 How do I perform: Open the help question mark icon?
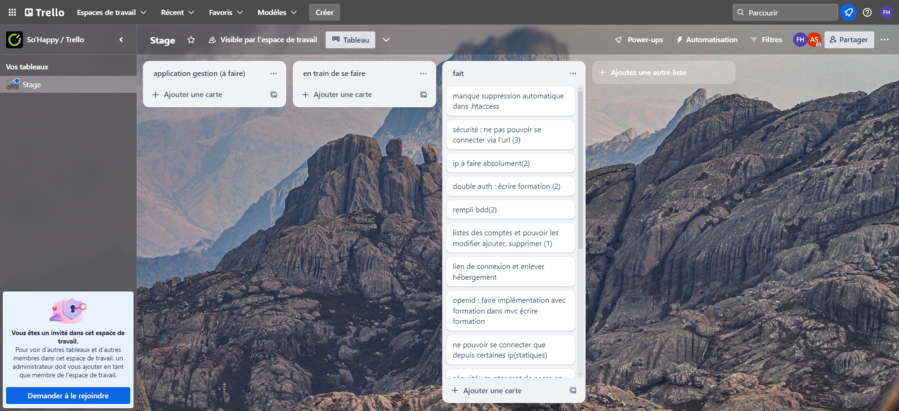(867, 12)
